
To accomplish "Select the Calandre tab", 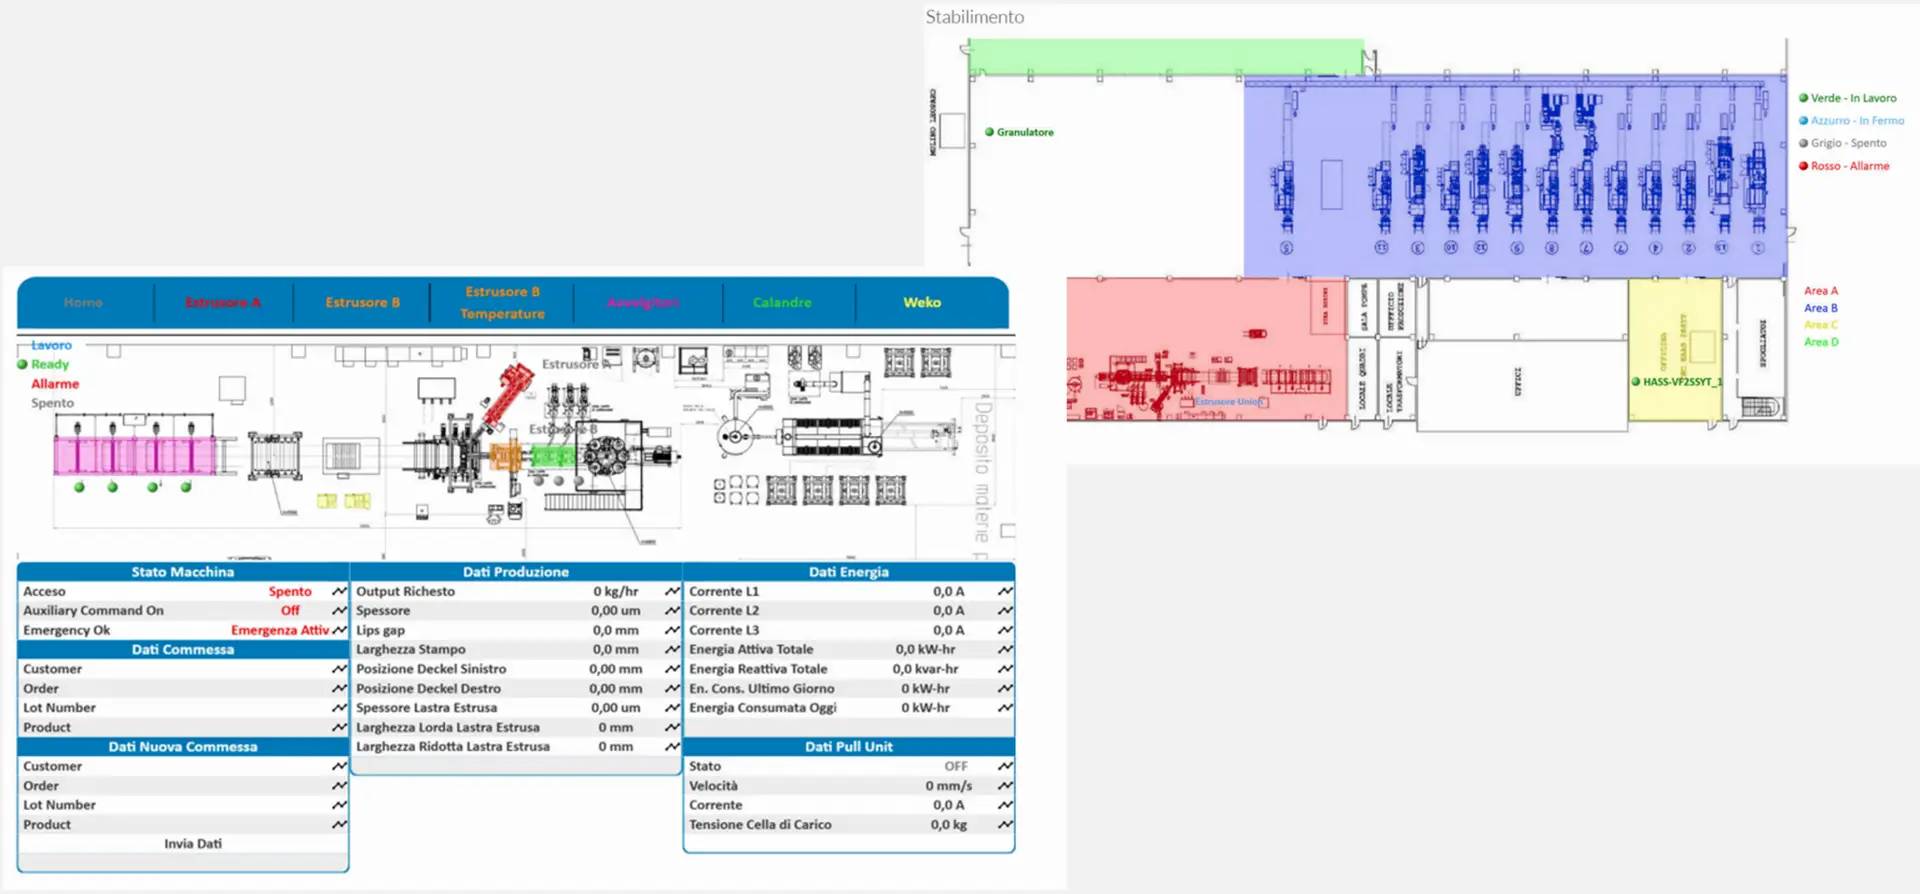I will click(x=782, y=302).
